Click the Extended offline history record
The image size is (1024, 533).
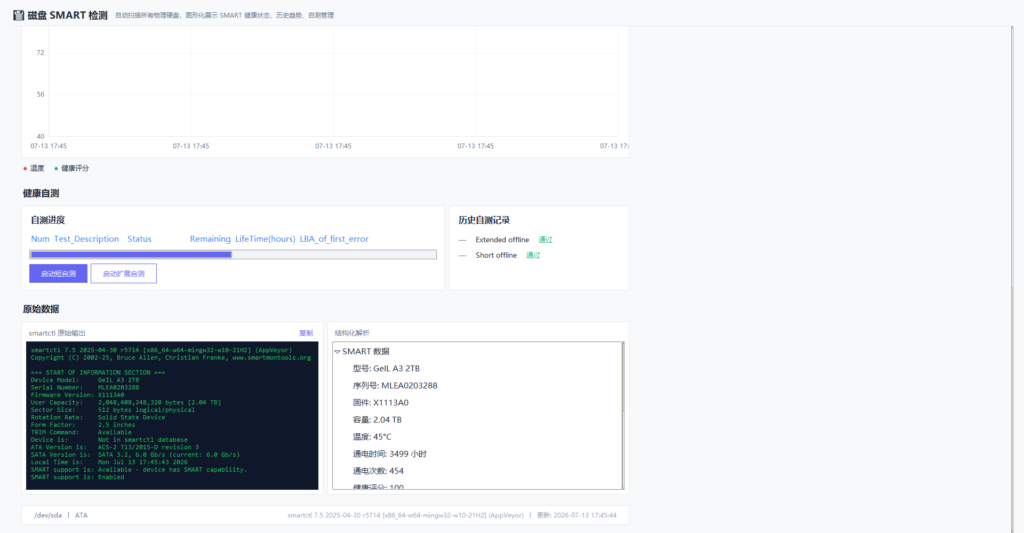coord(502,240)
